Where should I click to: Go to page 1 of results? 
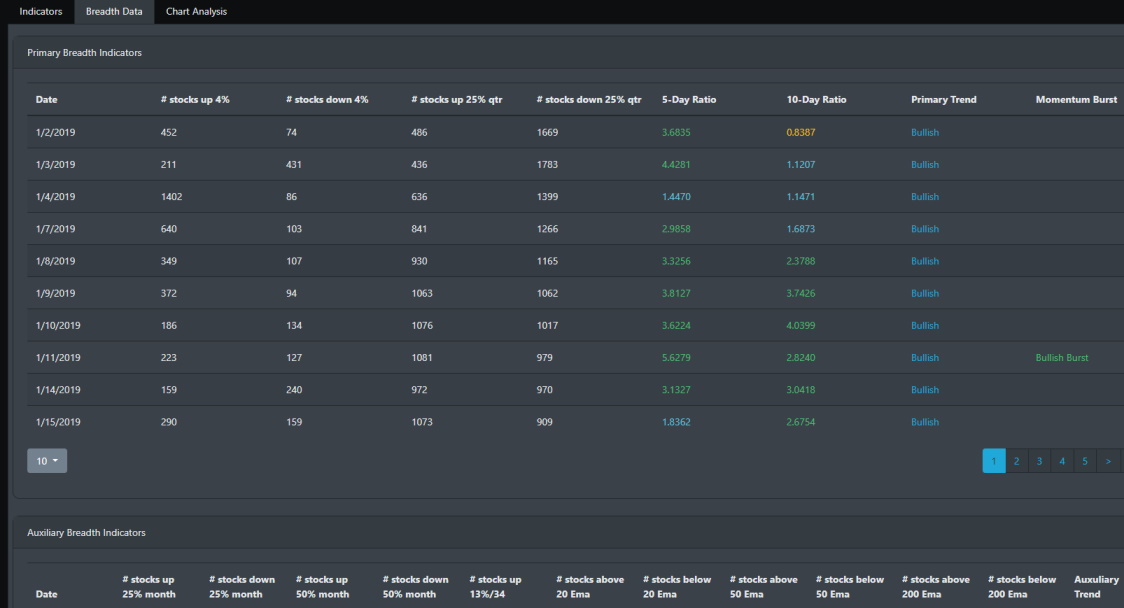pos(994,461)
